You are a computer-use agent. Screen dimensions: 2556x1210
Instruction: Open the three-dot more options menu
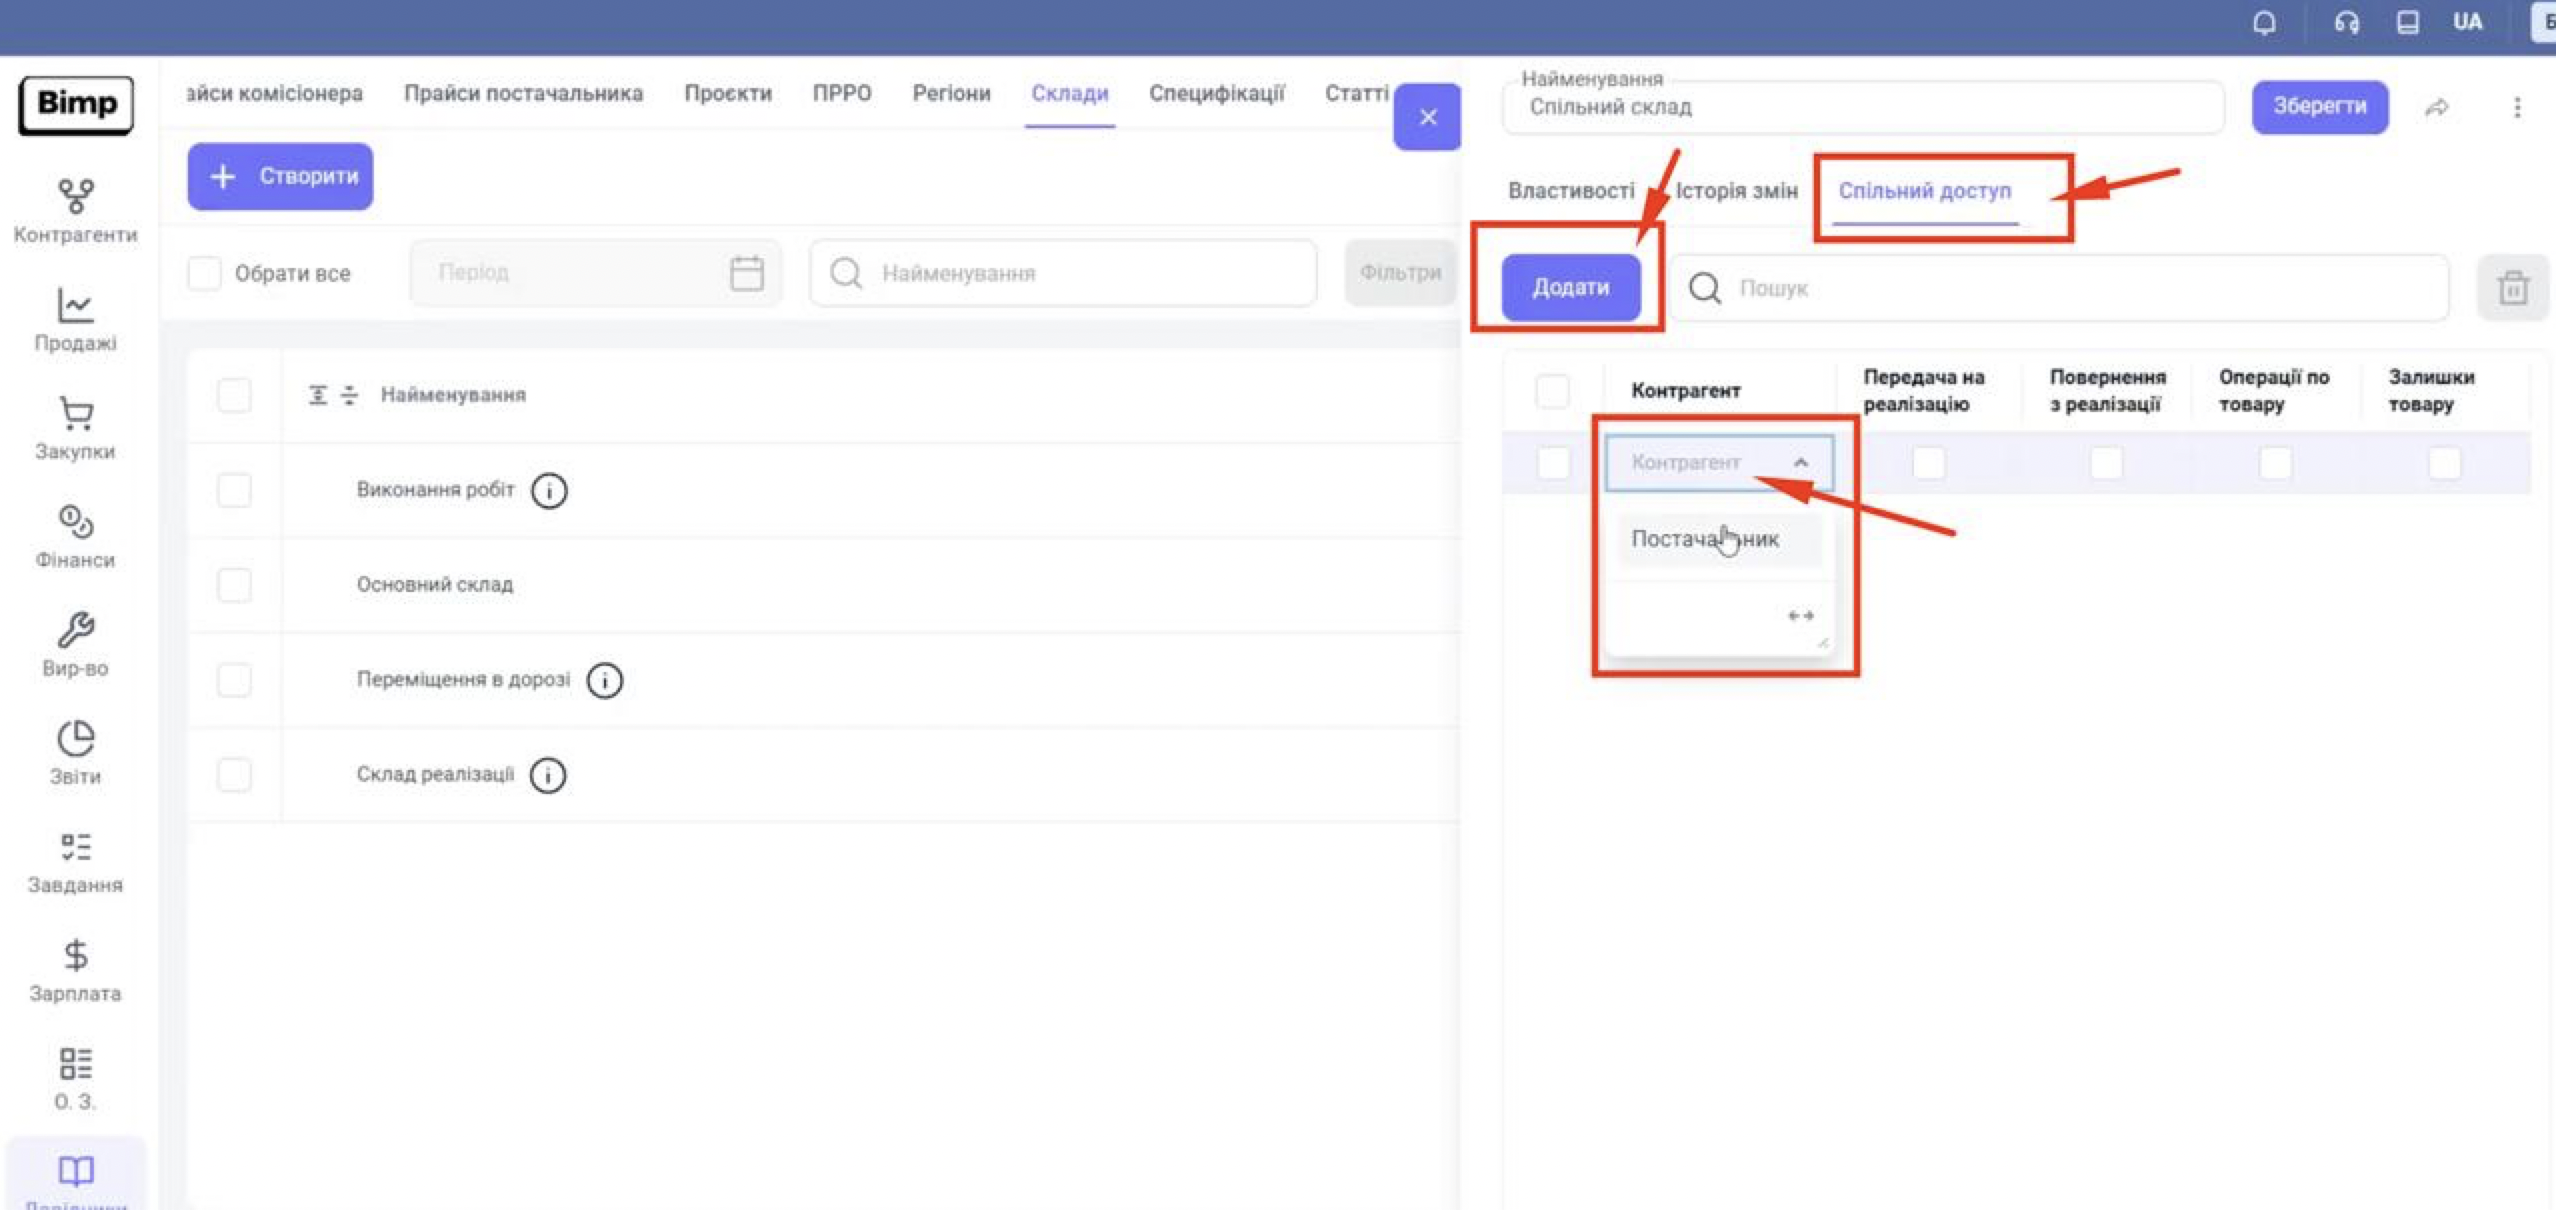2517,107
